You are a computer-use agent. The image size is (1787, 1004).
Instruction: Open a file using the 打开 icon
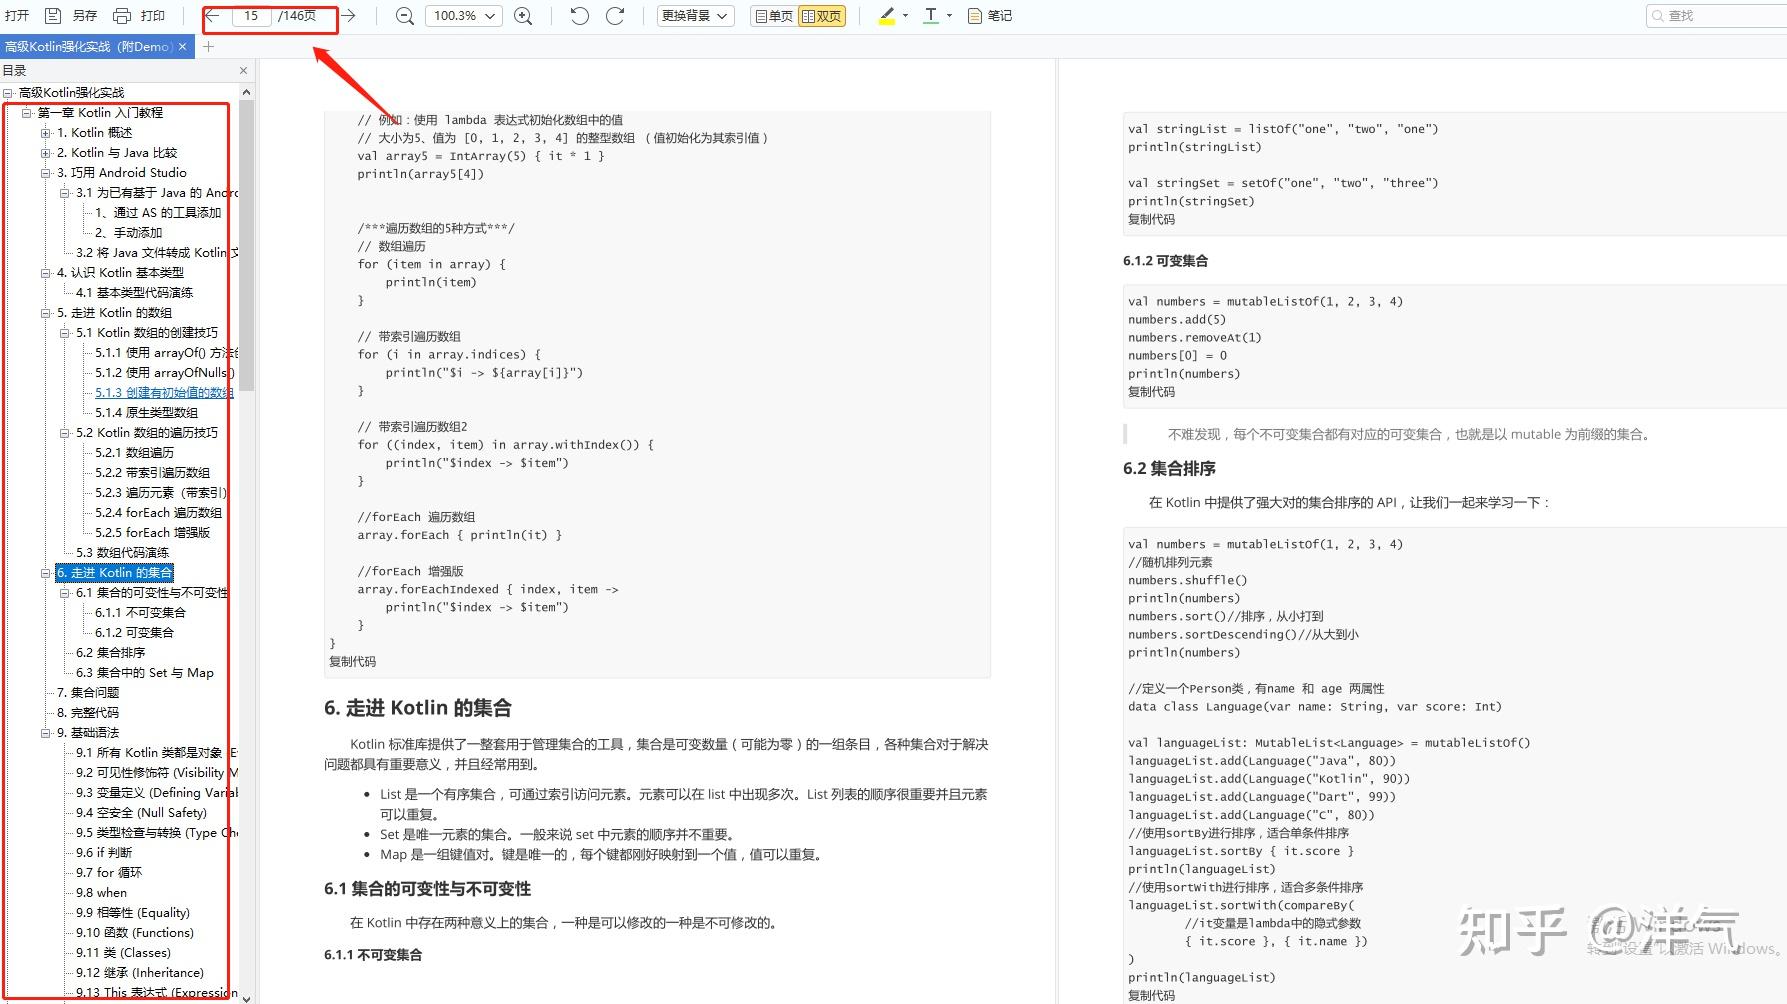16,15
